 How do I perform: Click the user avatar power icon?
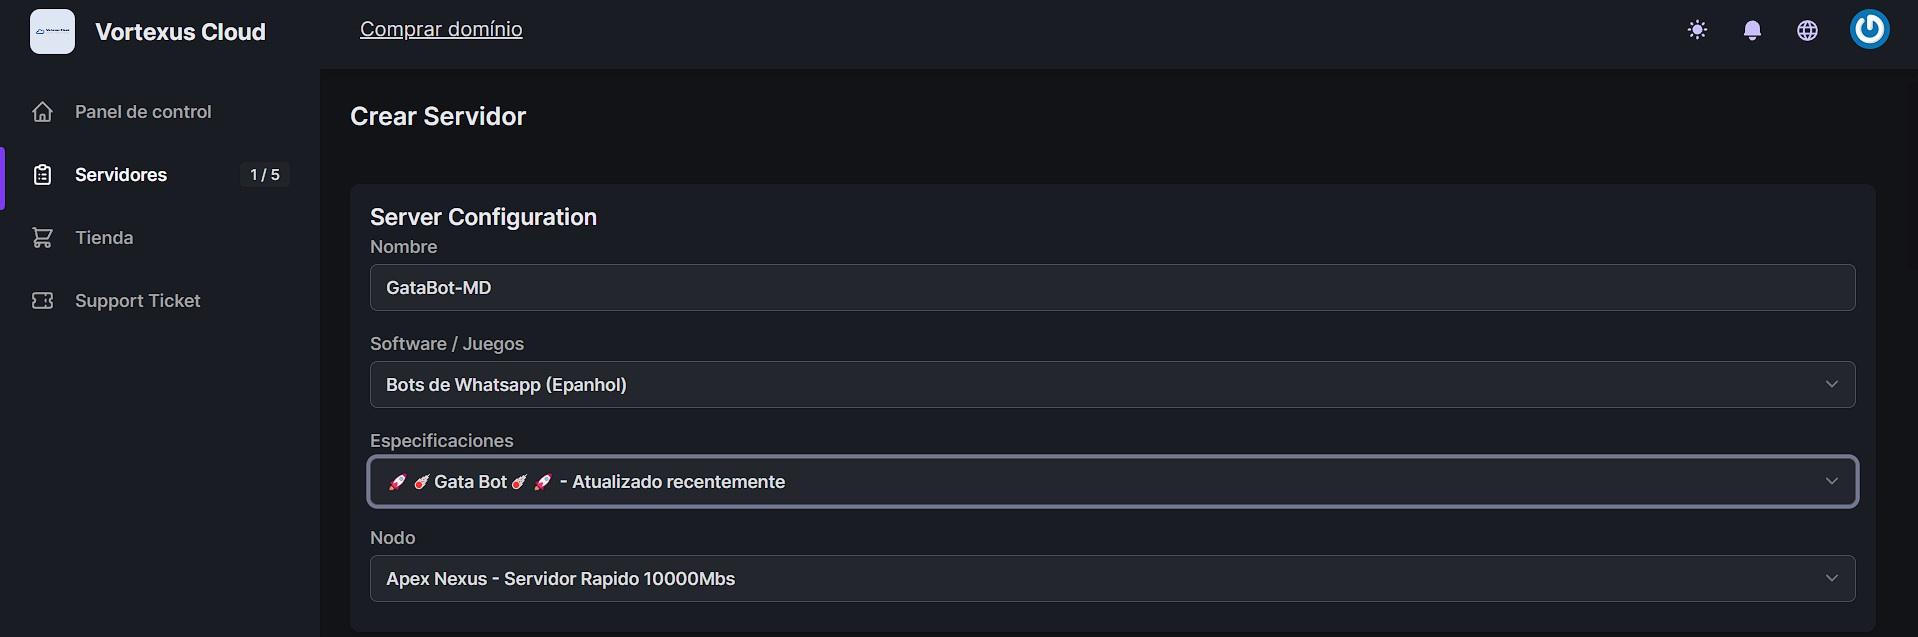1869,29
